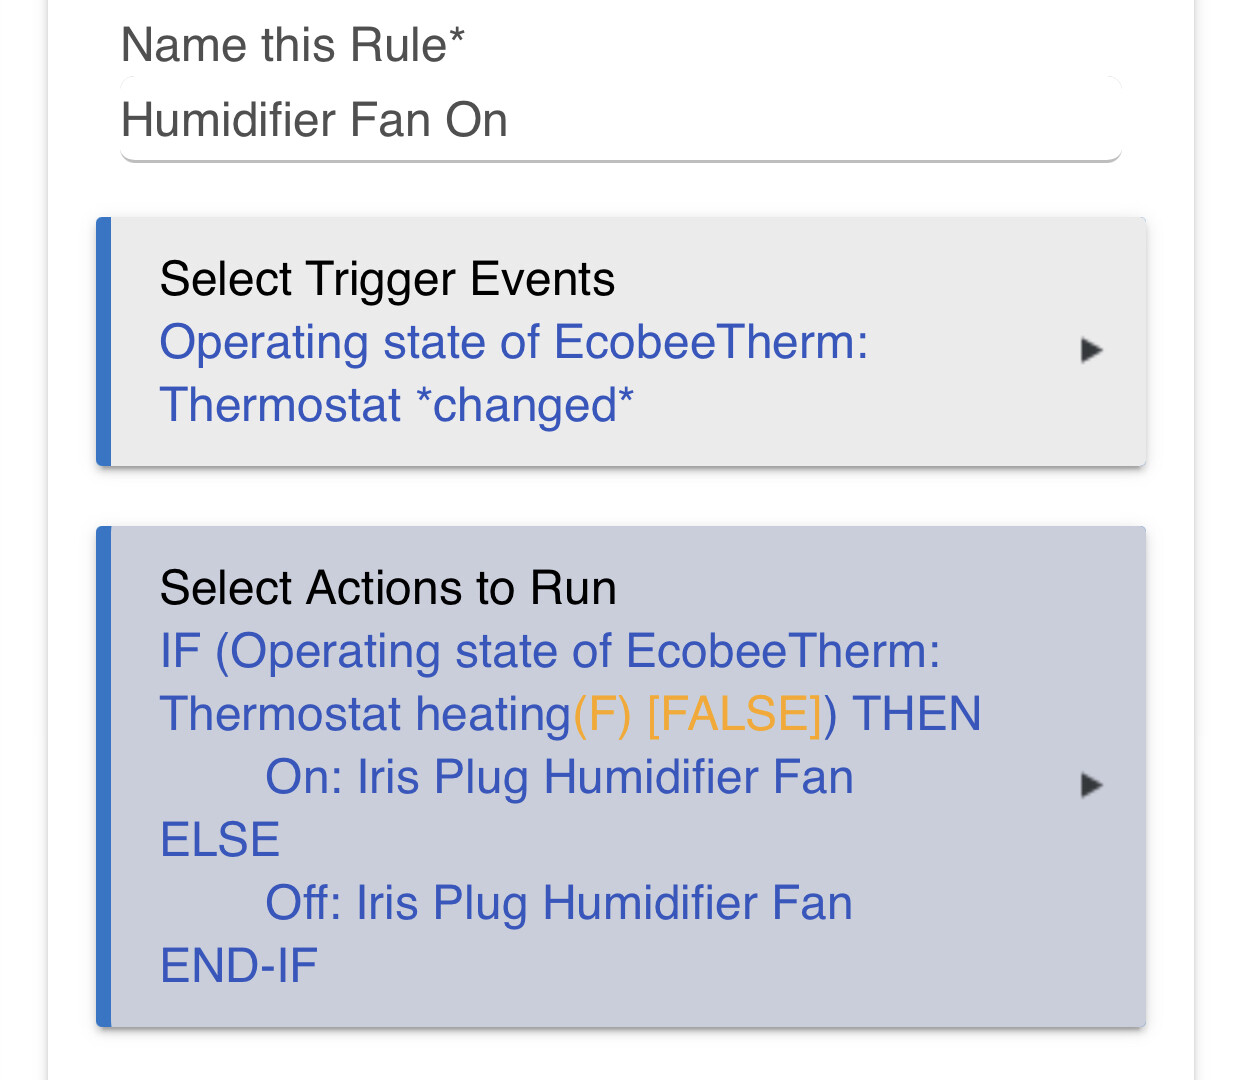Open the Select Trigger Events section
1242x1080 pixels.
[621, 342]
